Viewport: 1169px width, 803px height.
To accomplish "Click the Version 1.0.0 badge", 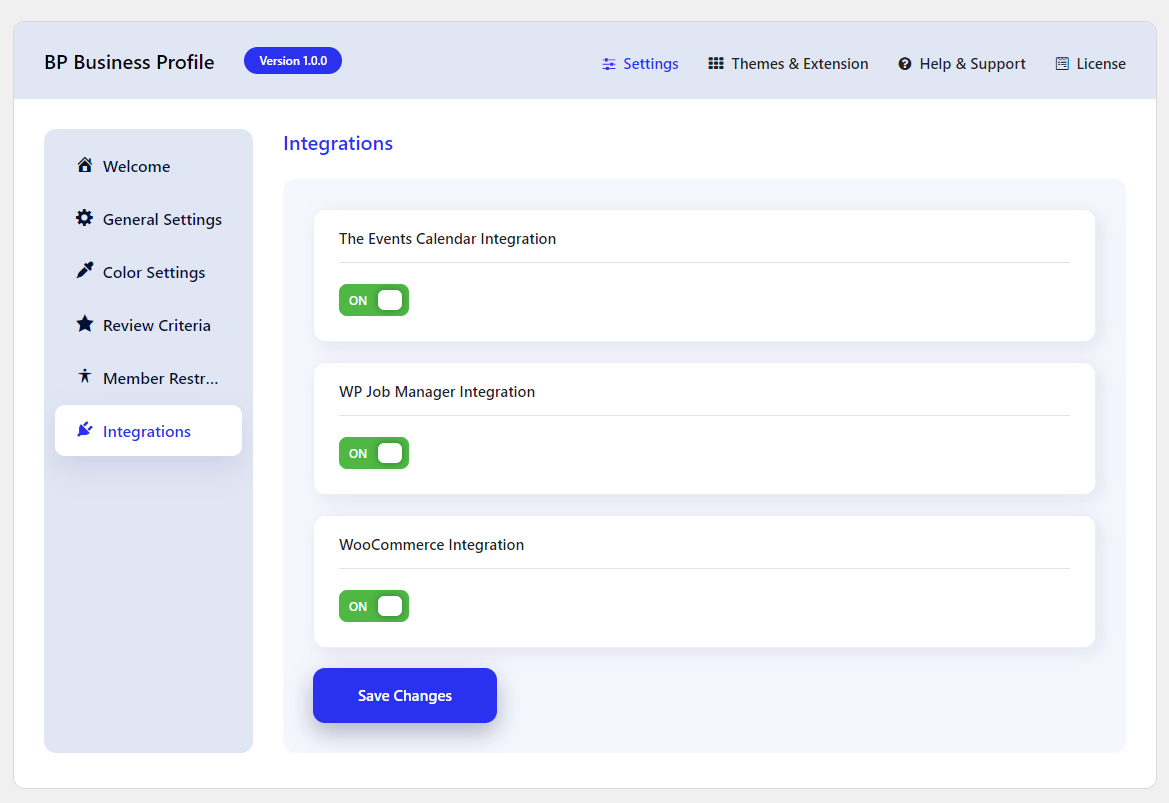I will 293,61.
